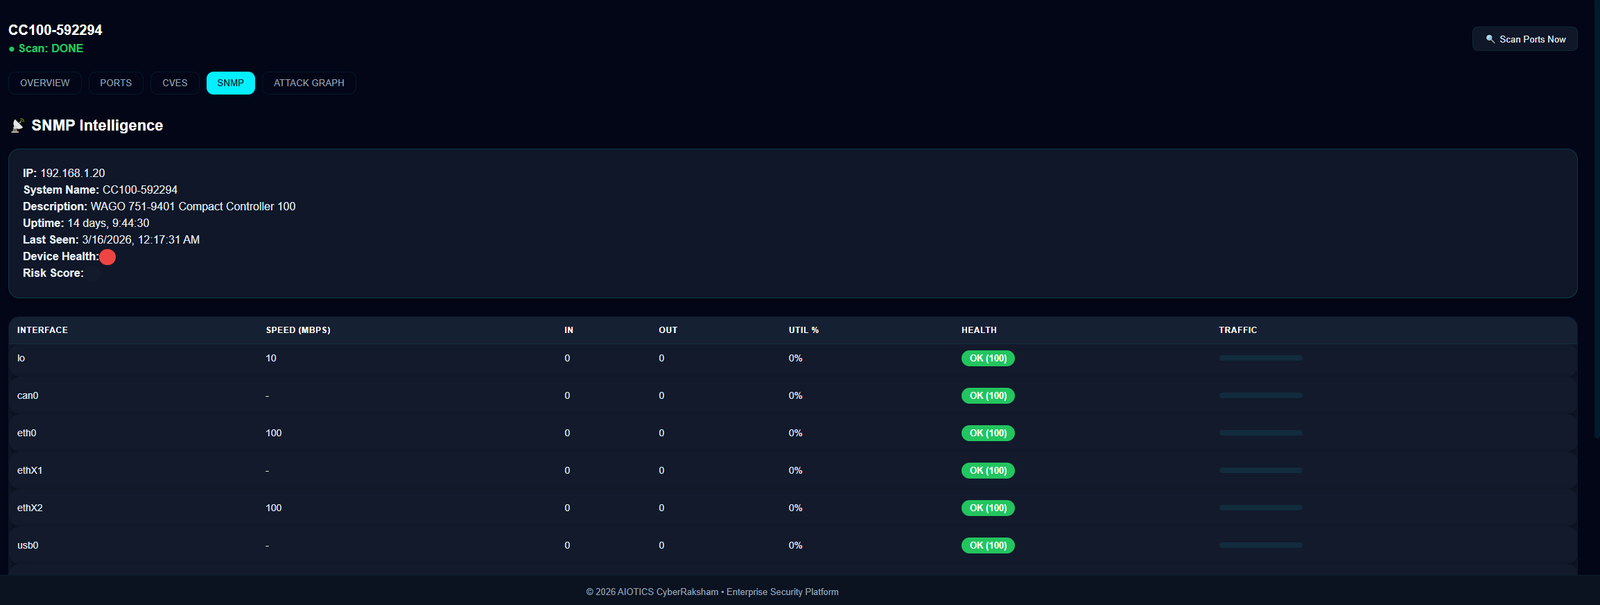
Task: Select the eth0 interface name
Action: click(27, 433)
